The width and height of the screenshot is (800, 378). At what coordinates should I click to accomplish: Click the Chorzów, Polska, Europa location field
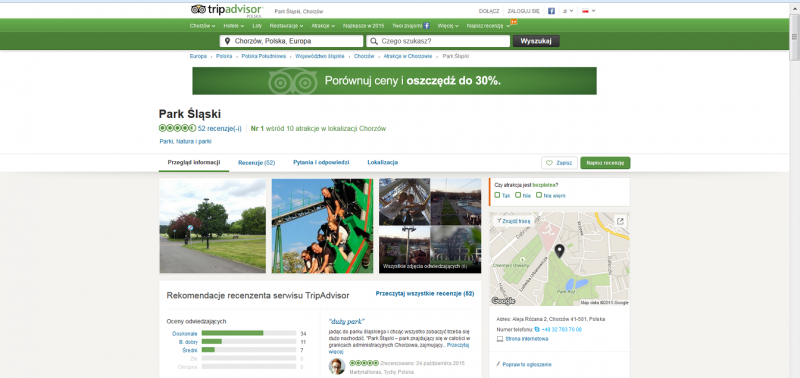291,41
